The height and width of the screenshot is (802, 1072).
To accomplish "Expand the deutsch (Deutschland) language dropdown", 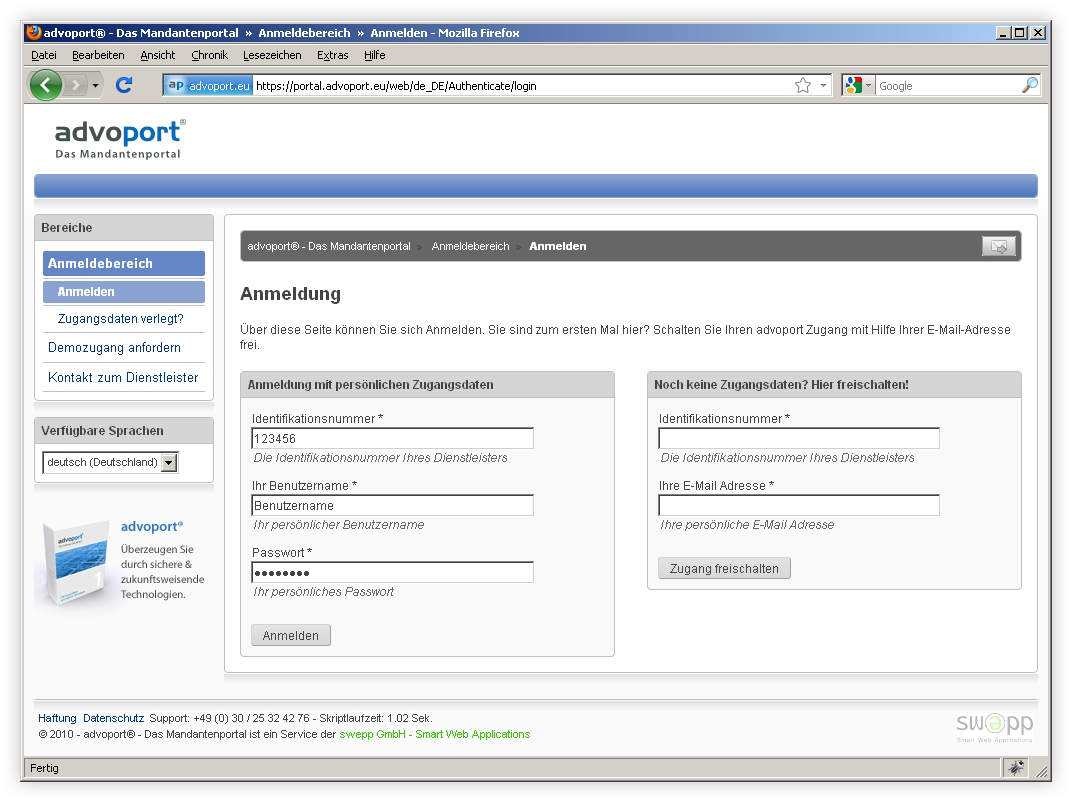I will pos(110,462).
